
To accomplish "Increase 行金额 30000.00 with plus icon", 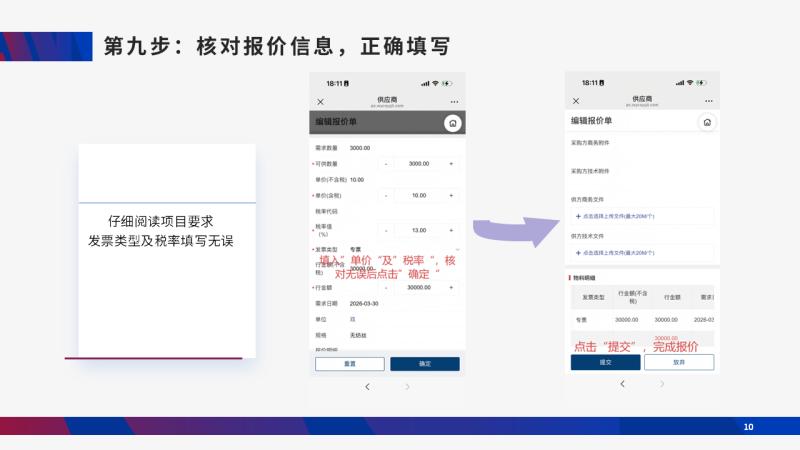I will pyautogui.click(x=451, y=288).
